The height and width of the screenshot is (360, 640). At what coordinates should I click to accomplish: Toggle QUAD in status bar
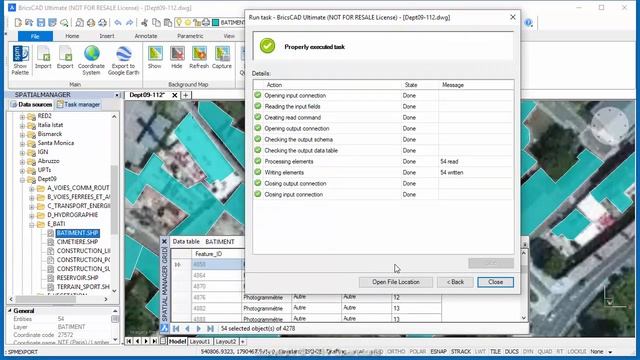click(x=545, y=351)
